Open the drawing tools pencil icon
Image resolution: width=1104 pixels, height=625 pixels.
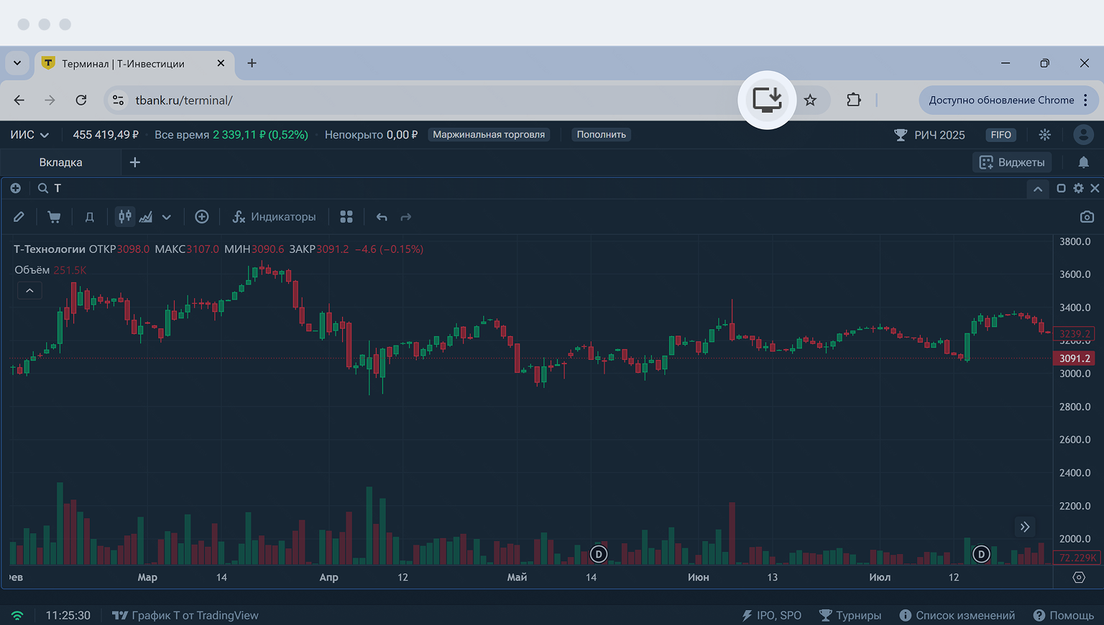tap(19, 217)
